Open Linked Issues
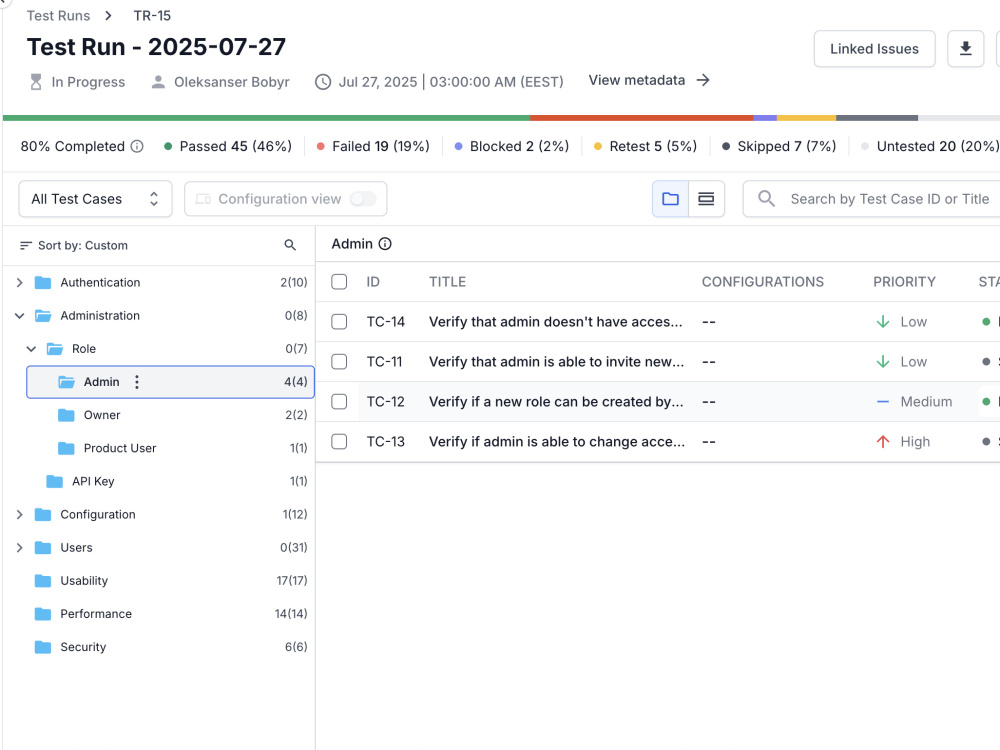Image resolution: width=1000 pixels, height=750 pixels. coord(874,48)
